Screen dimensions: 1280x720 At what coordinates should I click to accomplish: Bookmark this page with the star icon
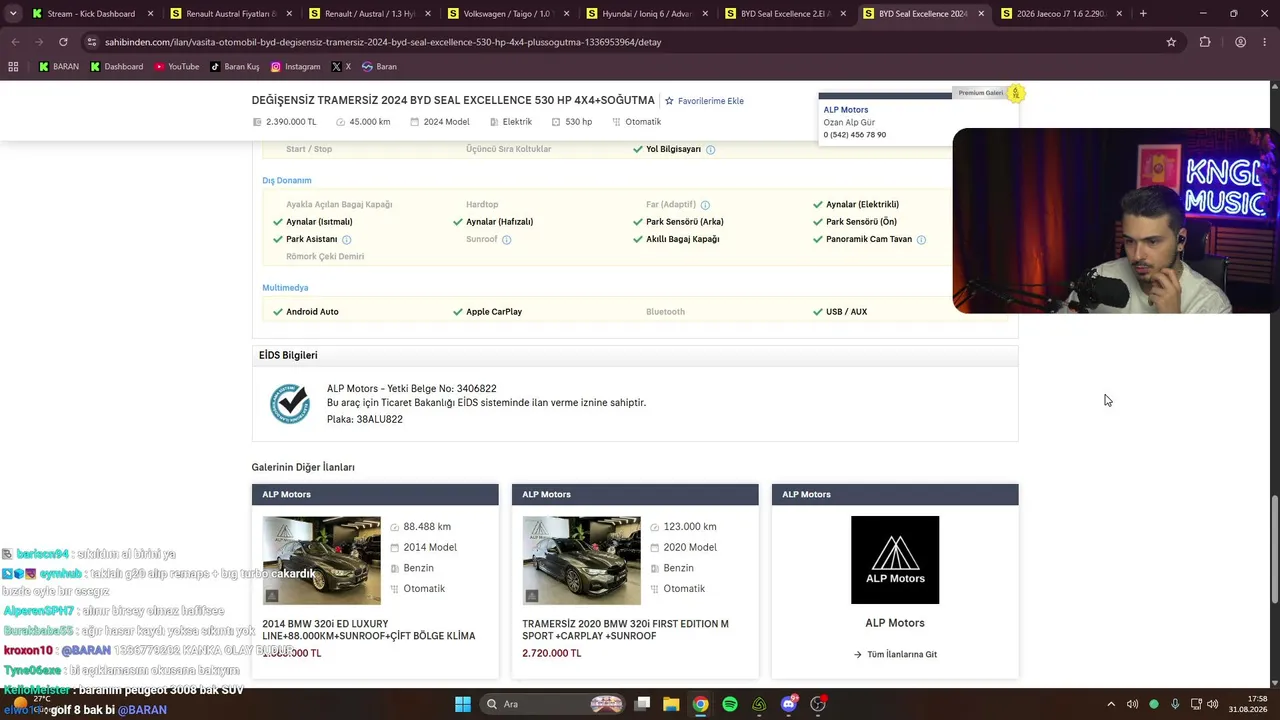(1171, 42)
